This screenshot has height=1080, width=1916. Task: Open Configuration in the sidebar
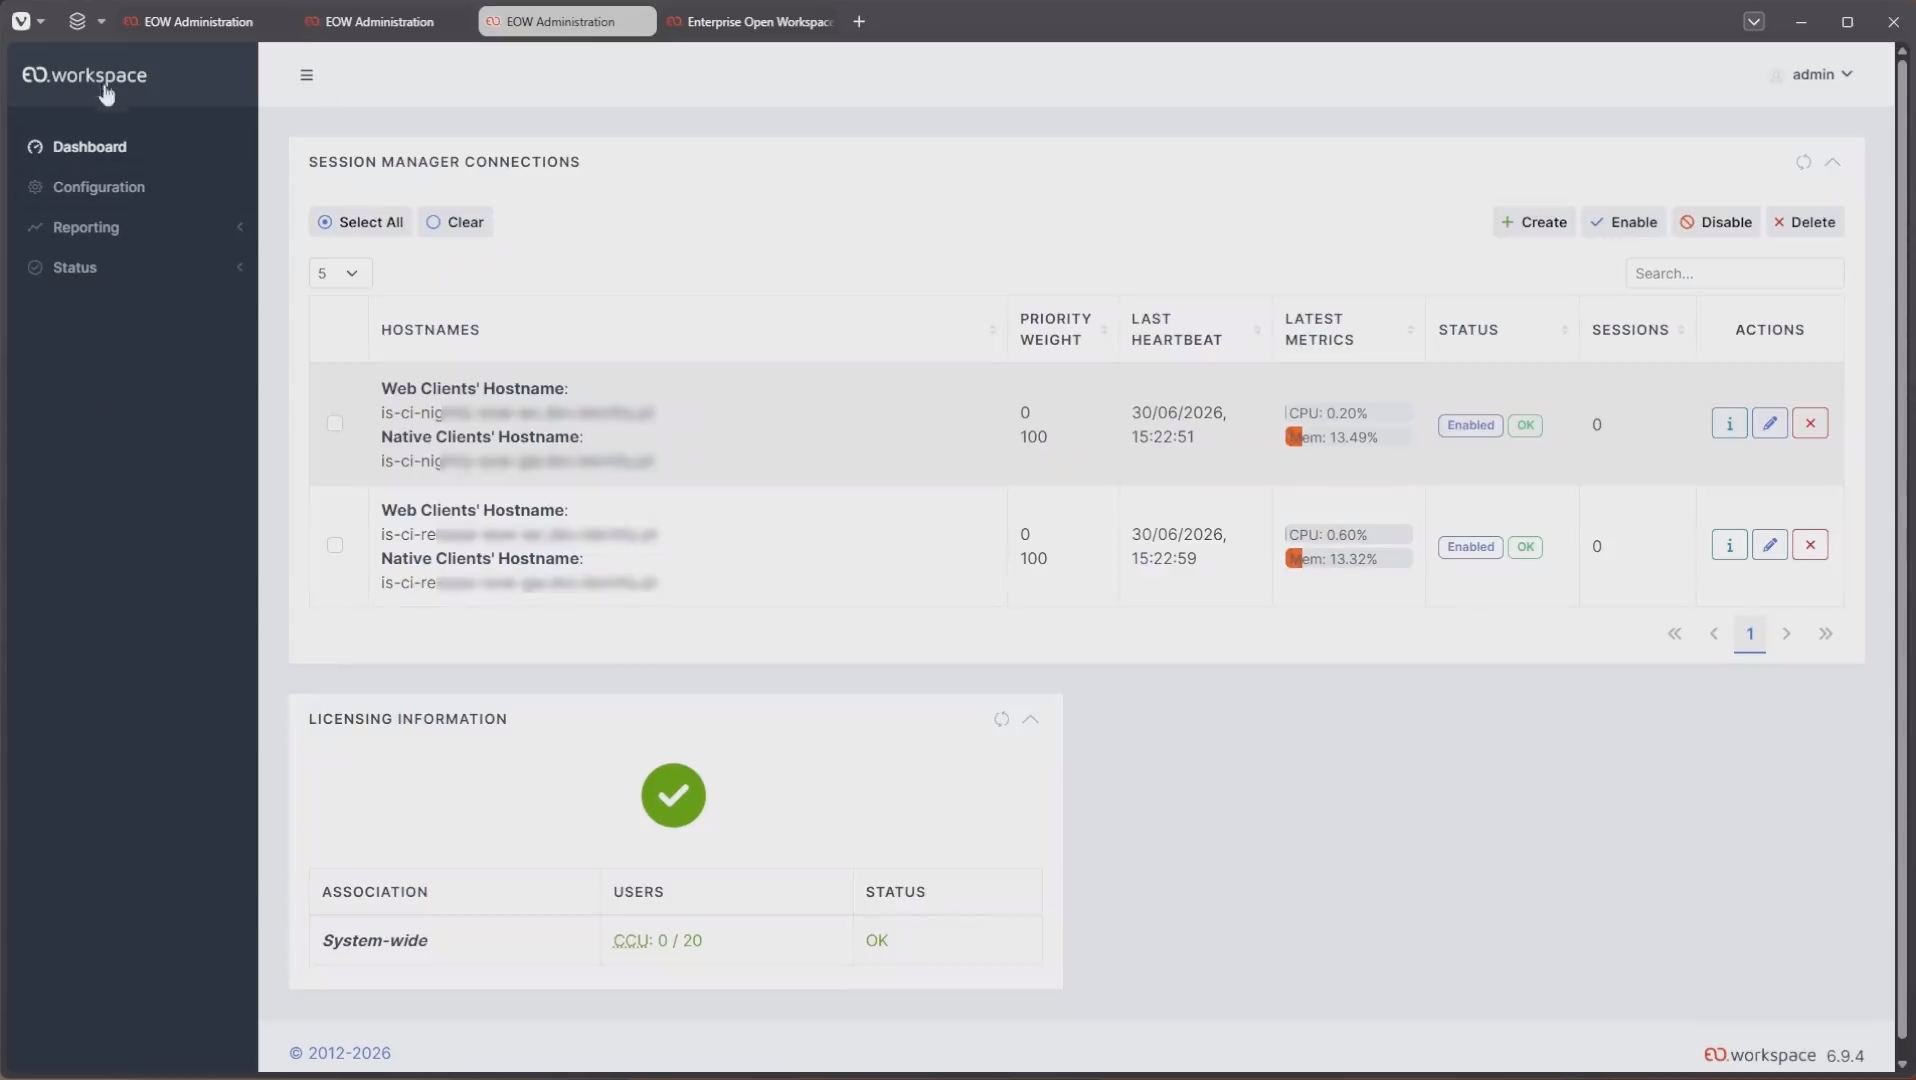[99, 187]
